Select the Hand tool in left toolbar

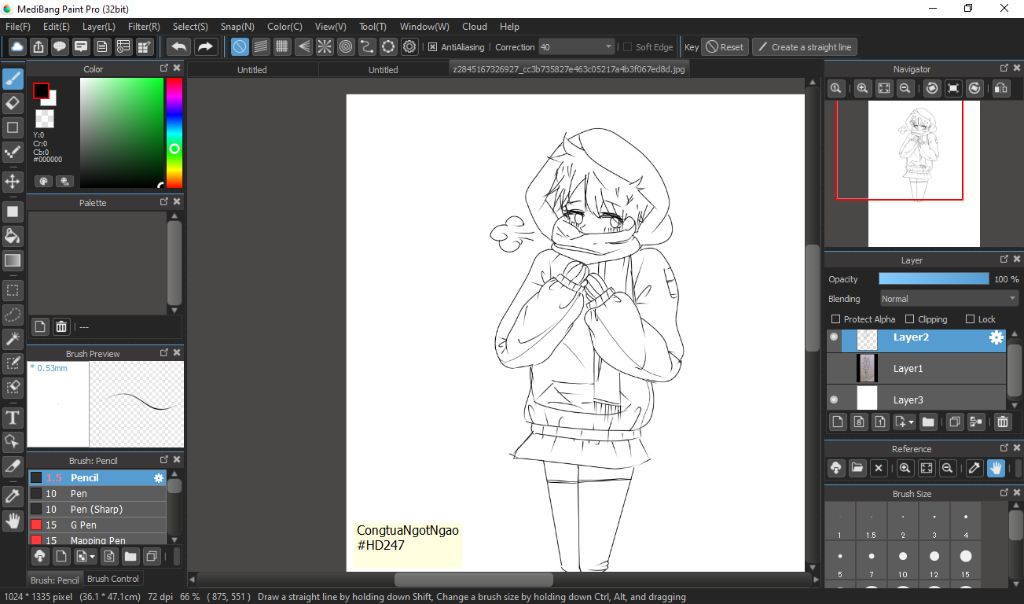[12, 520]
